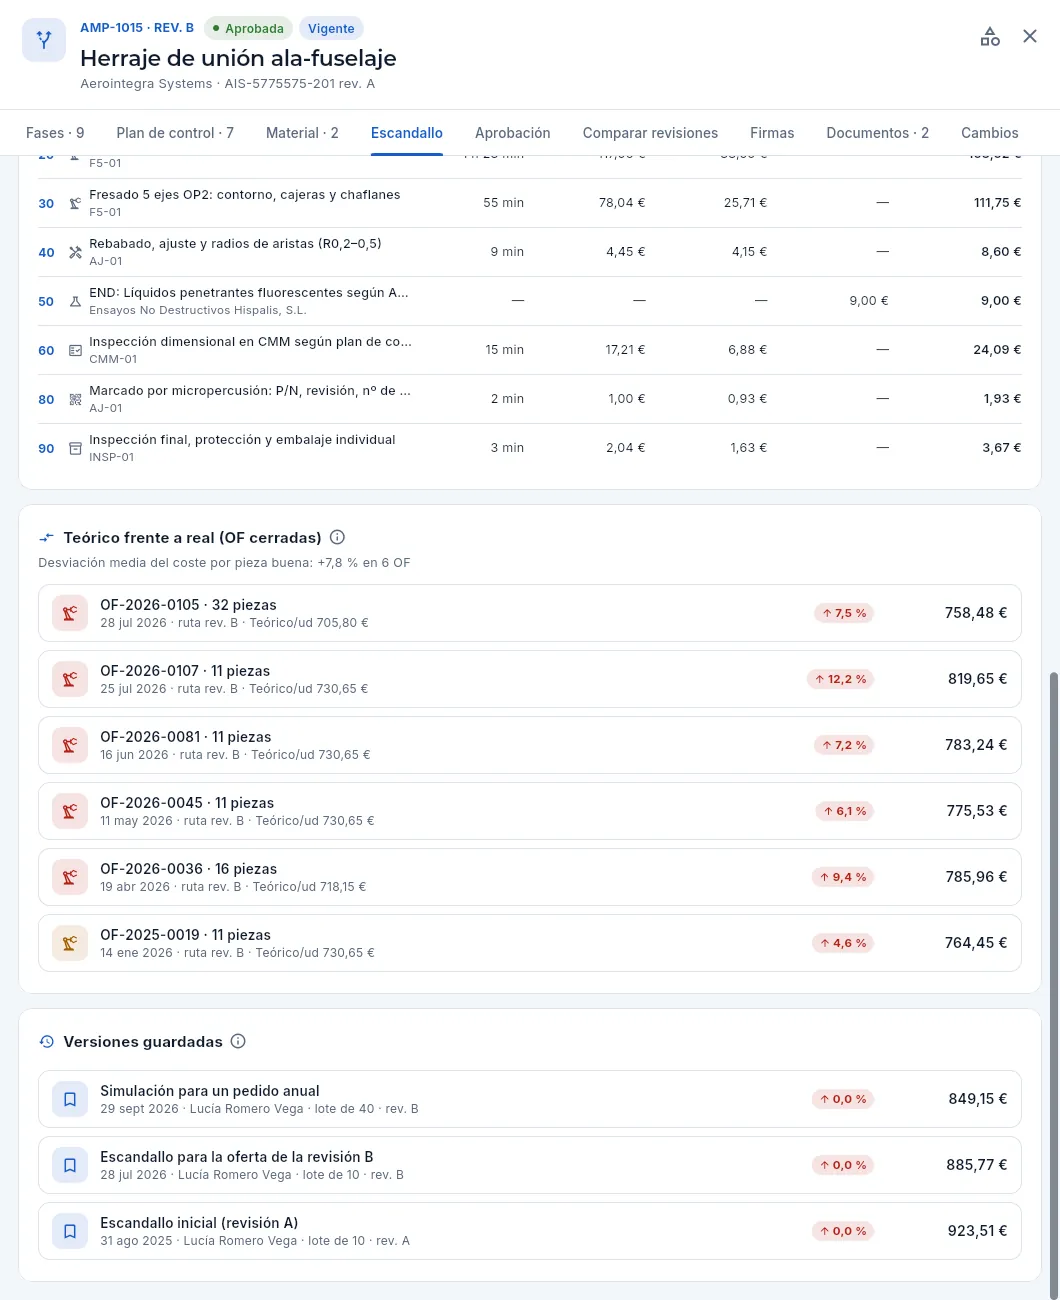The height and width of the screenshot is (1300, 1060).
Task: Click the shapes icon beside the close button
Action: click(x=990, y=37)
